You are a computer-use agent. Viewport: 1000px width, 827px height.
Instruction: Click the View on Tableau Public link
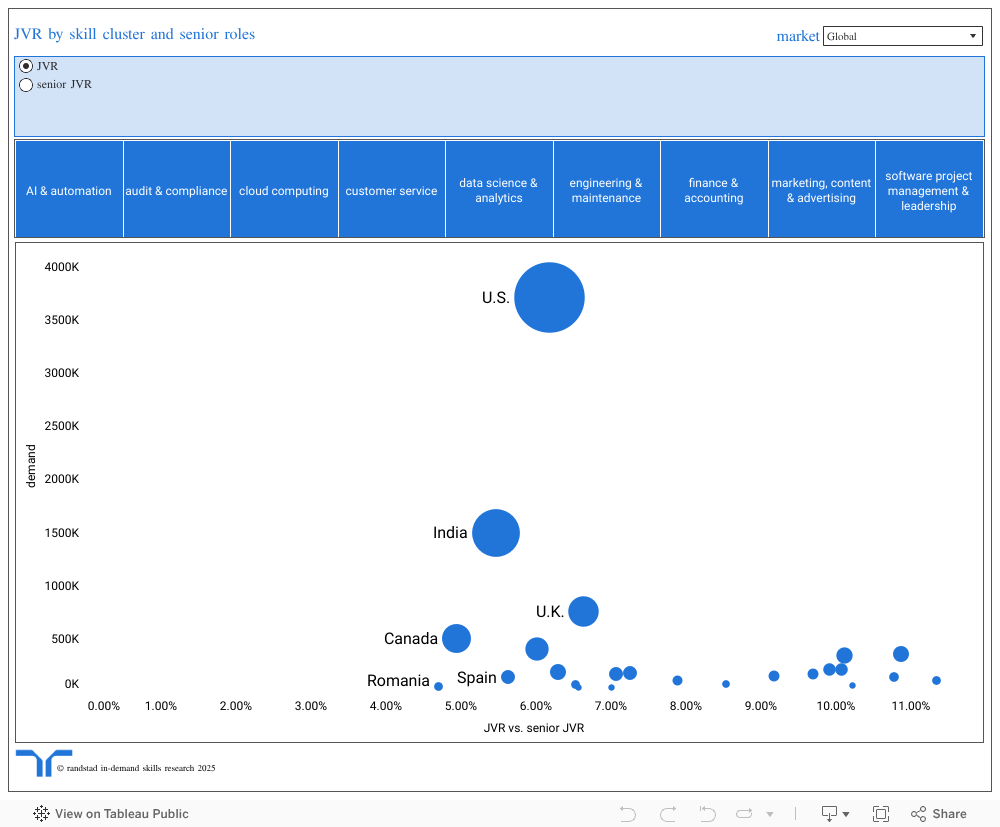[x=120, y=814]
